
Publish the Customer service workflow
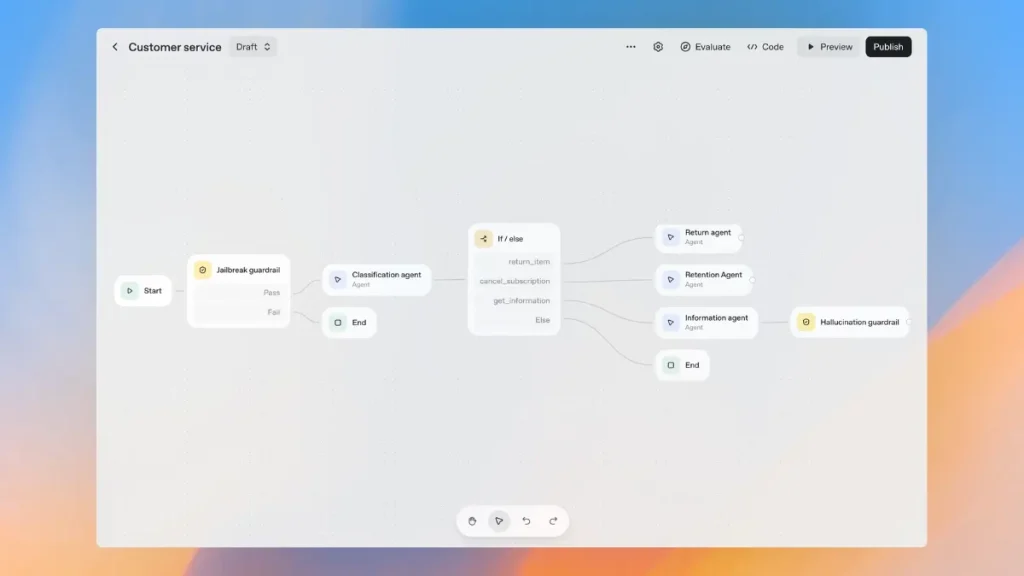888,46
